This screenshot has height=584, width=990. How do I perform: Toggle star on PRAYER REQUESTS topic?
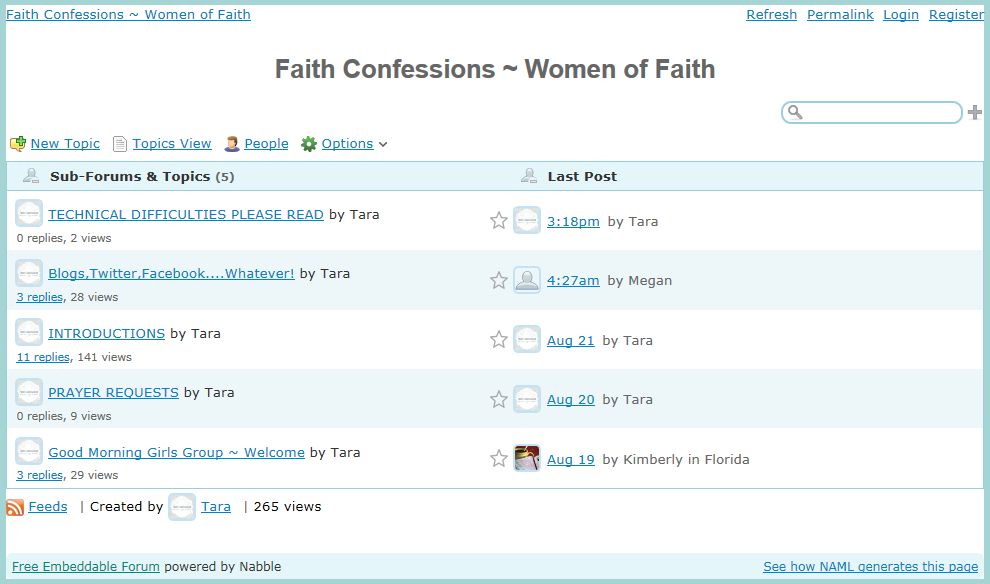click(499, 399)
